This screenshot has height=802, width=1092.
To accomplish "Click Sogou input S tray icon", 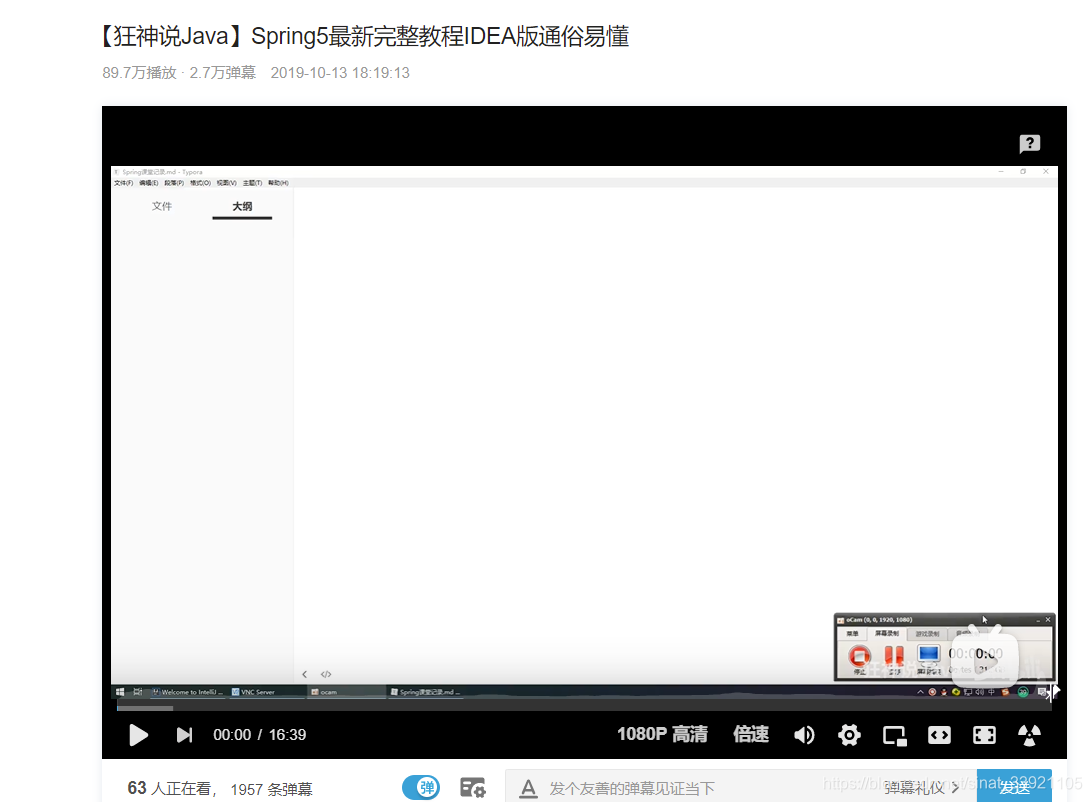I will pyautogui.click(x=1004, y=692).
